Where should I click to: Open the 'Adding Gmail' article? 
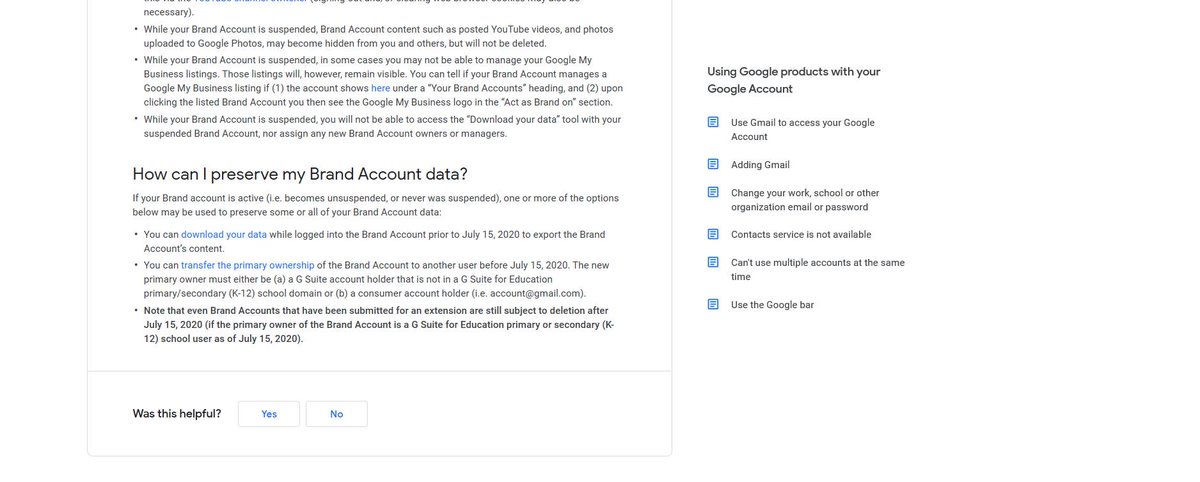[760, 164]
